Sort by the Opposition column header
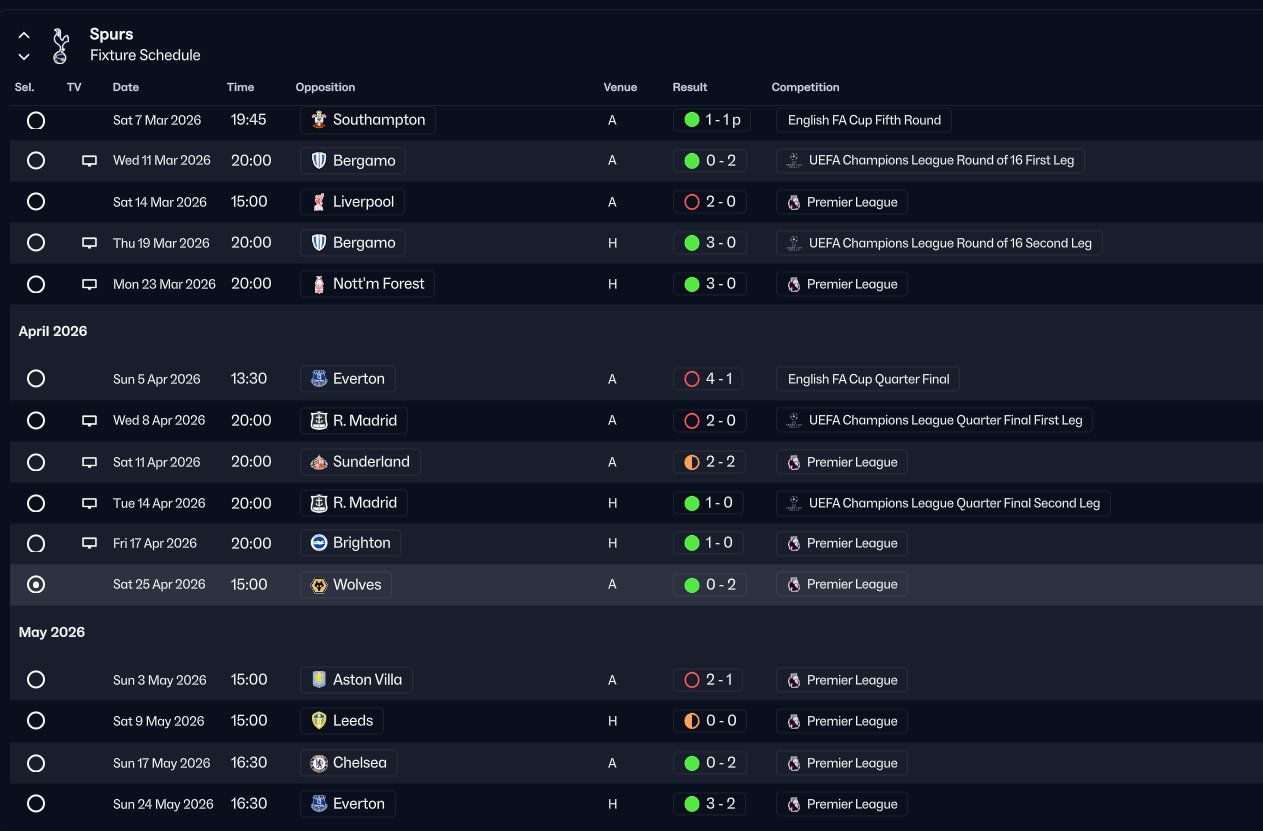 pyautogui.click(x=325, y=88)
